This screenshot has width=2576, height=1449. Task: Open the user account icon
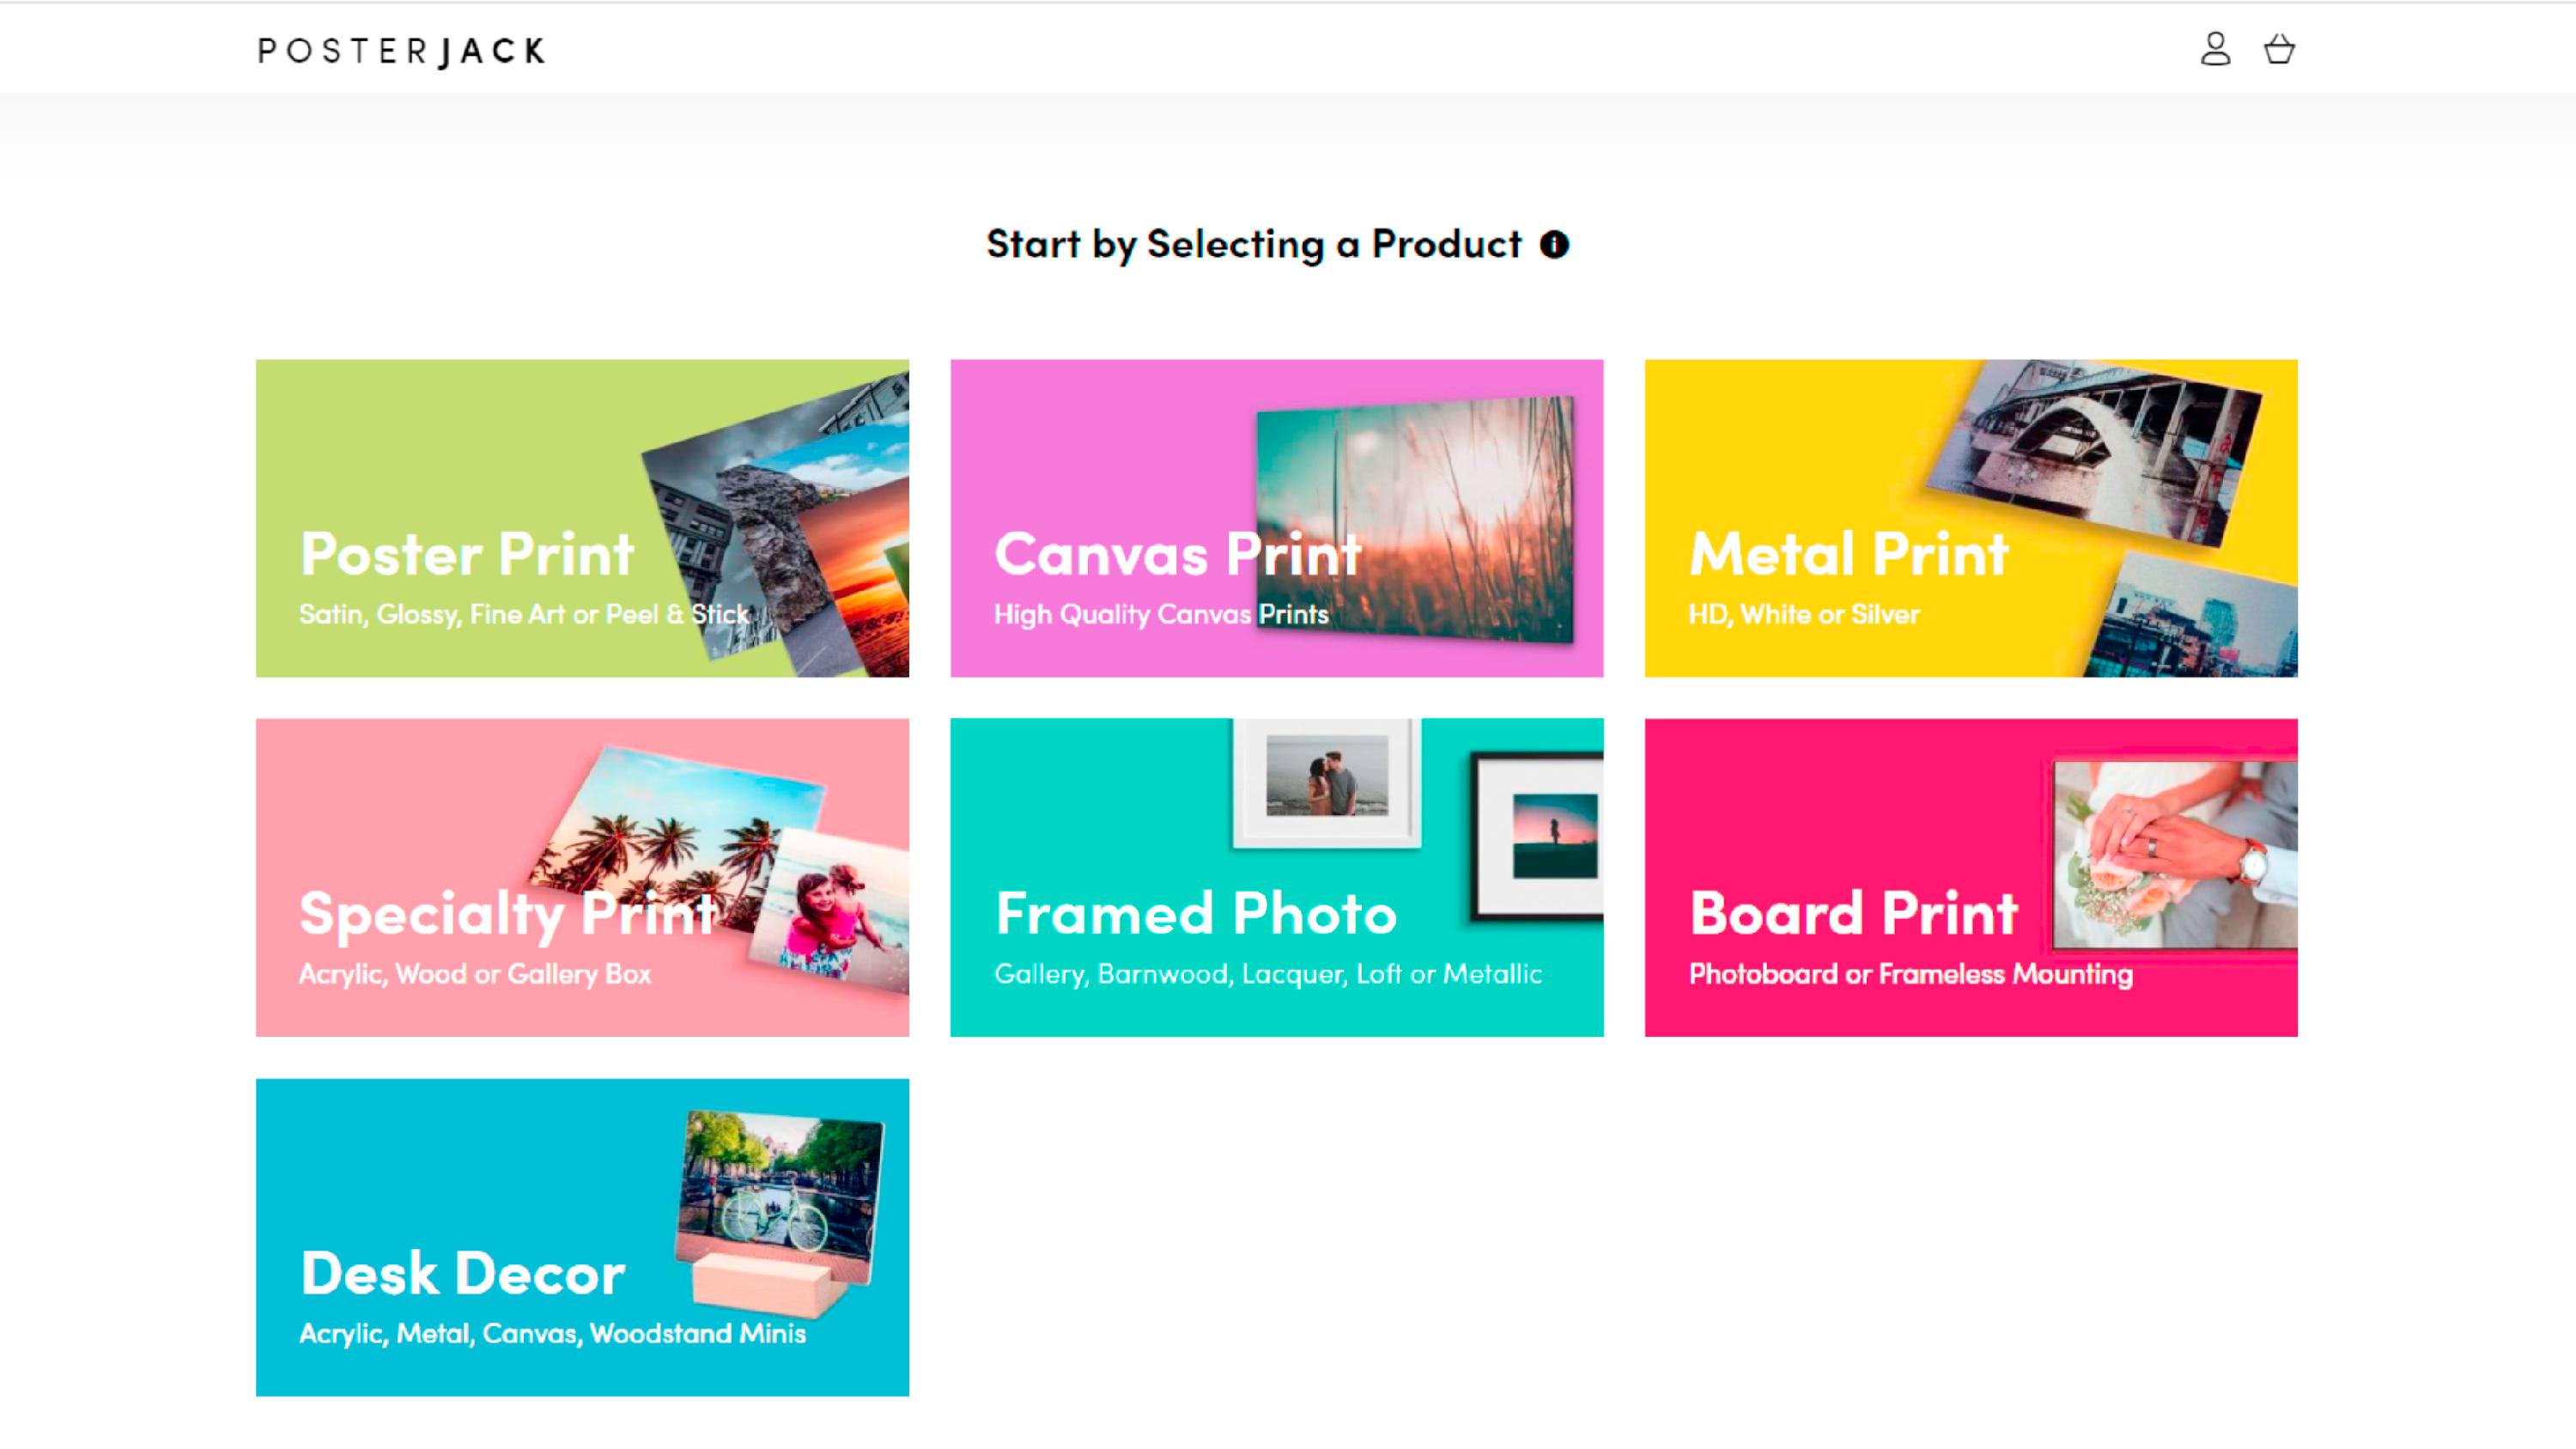pos(2215,49)
